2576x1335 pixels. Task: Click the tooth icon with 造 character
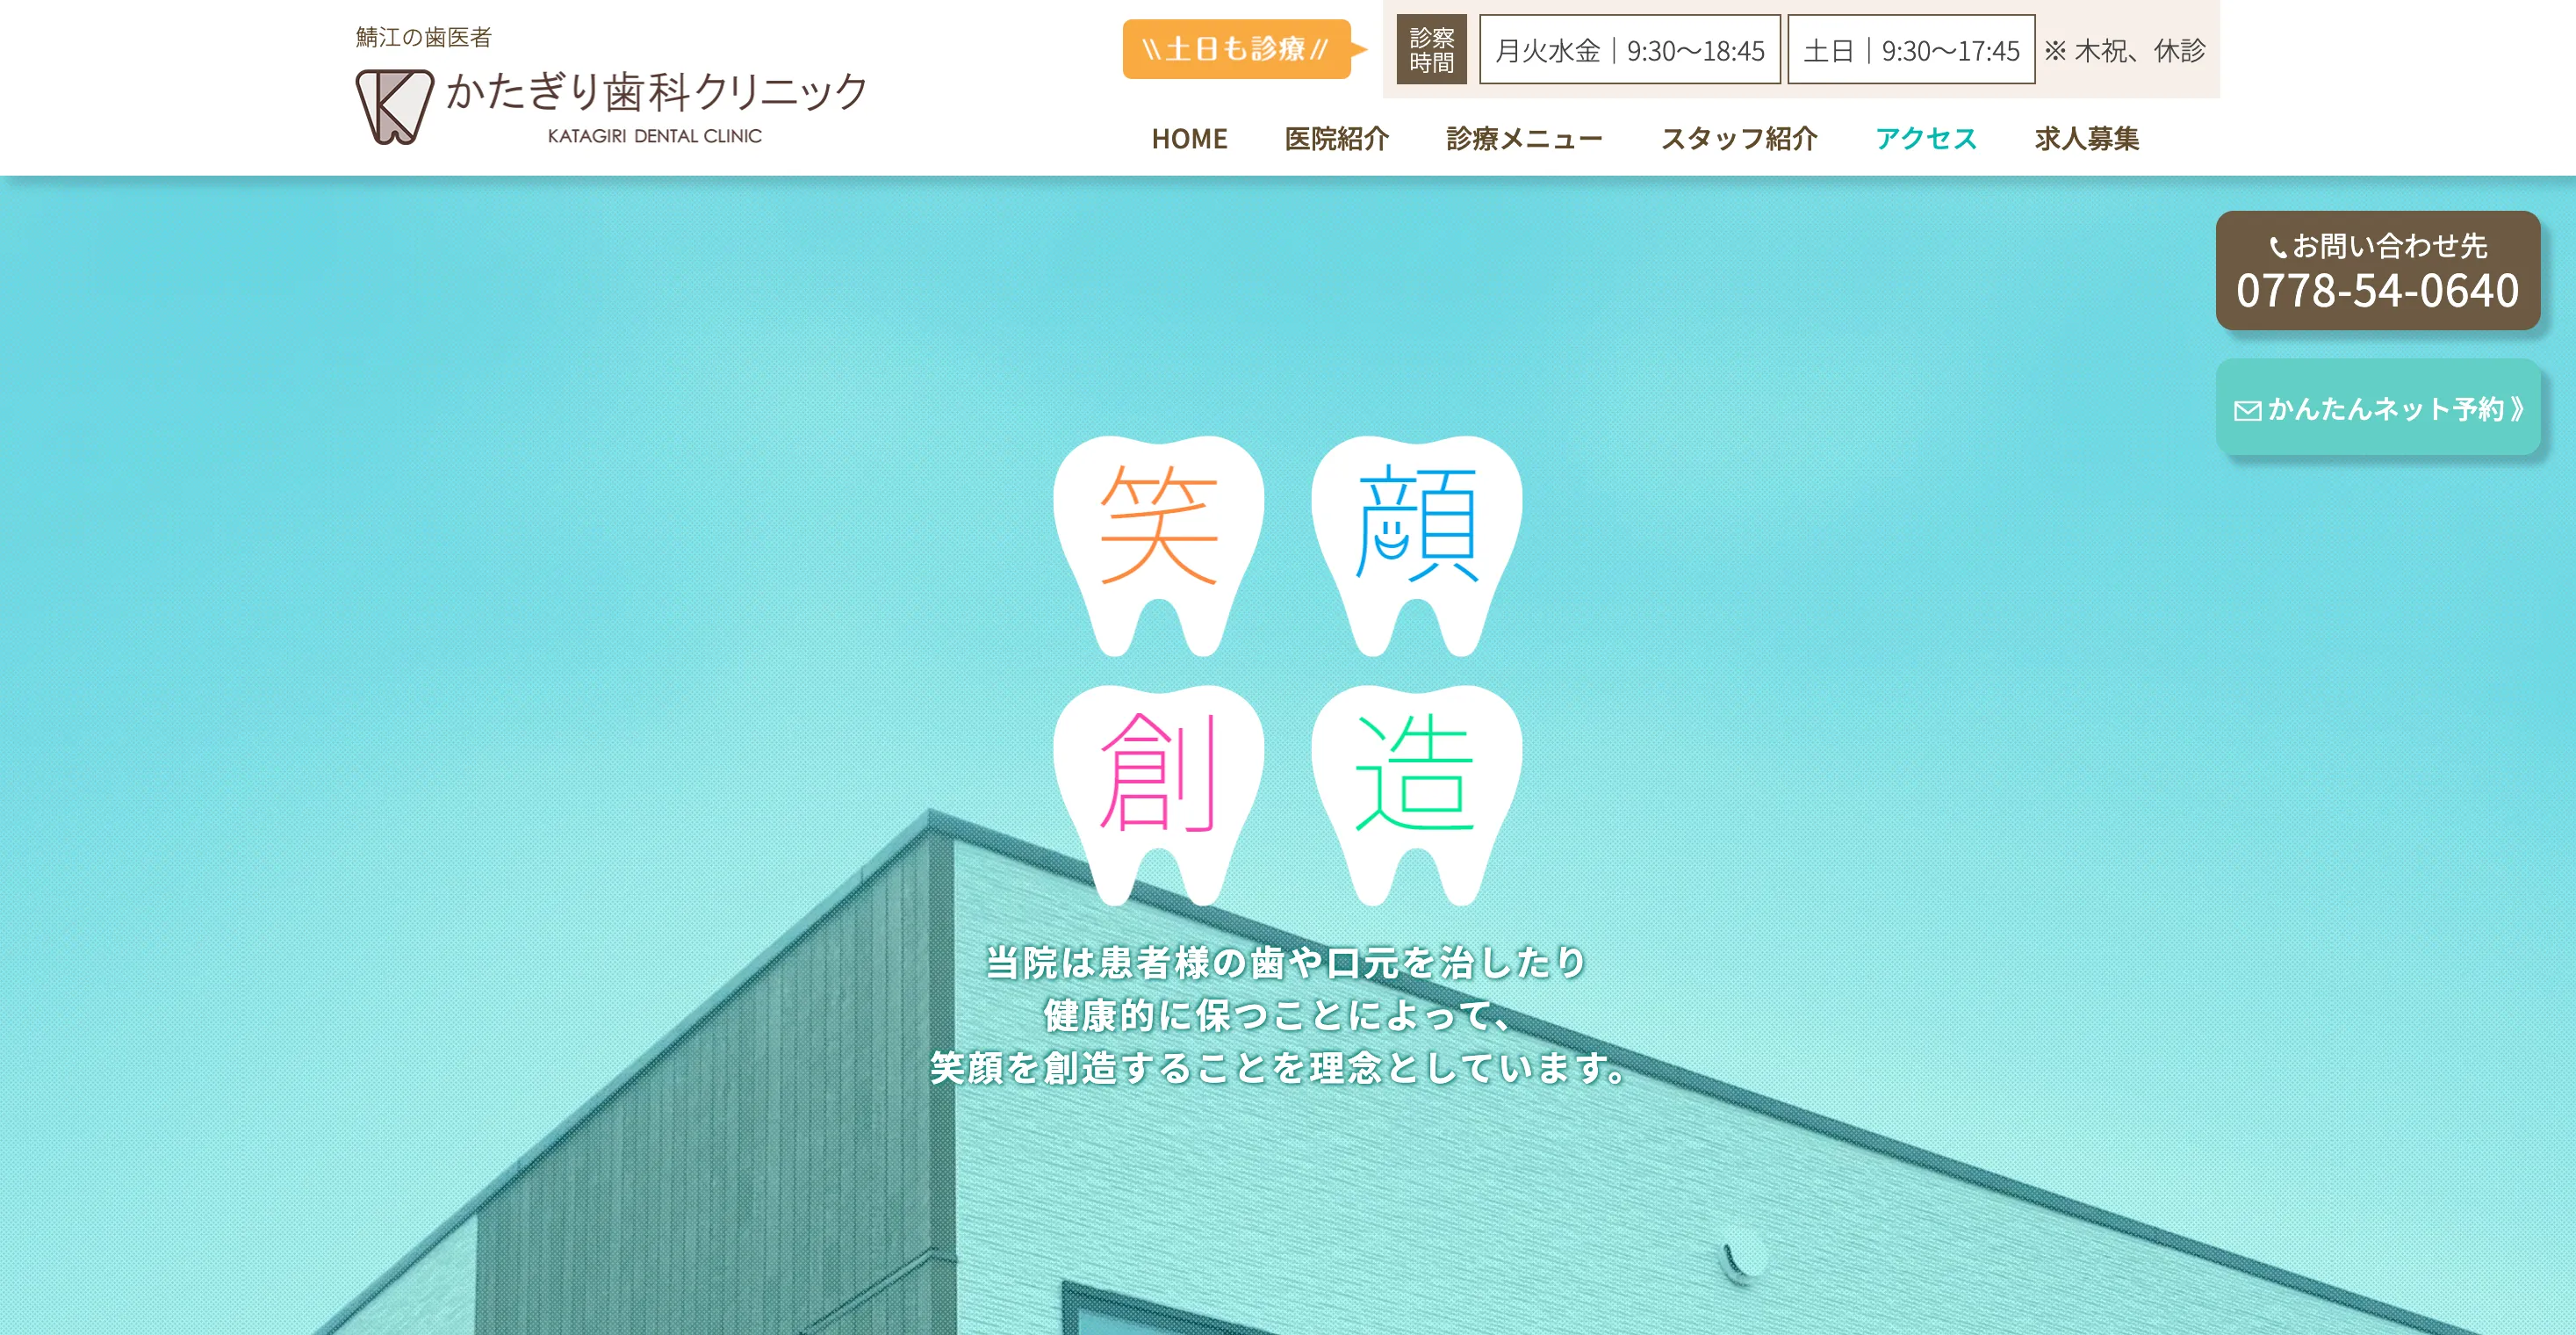(1416, 795)
